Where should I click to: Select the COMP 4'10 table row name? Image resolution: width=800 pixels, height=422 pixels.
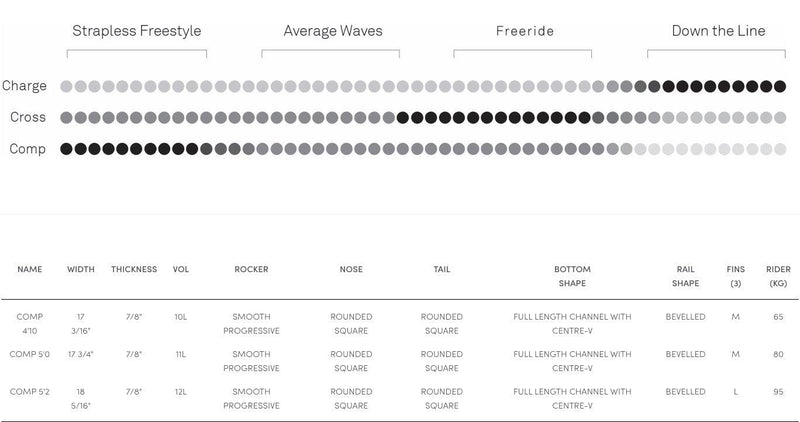coord(30,323)
